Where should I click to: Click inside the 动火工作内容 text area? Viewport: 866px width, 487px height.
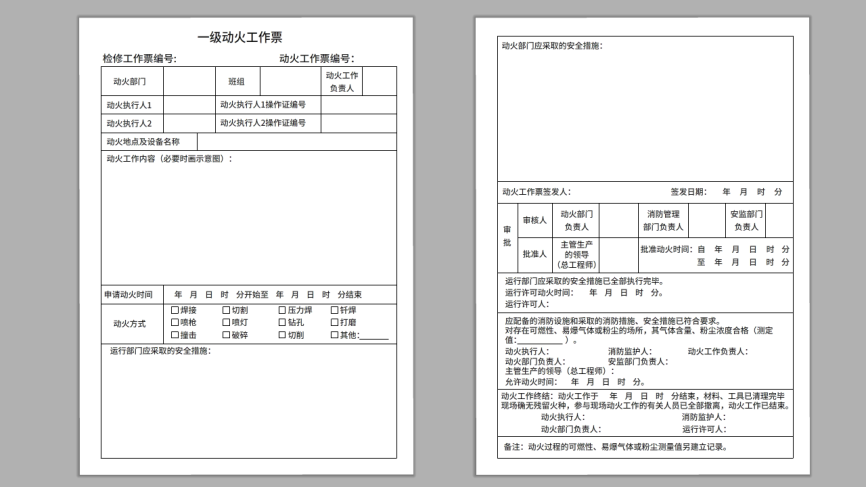pos(248,220)
